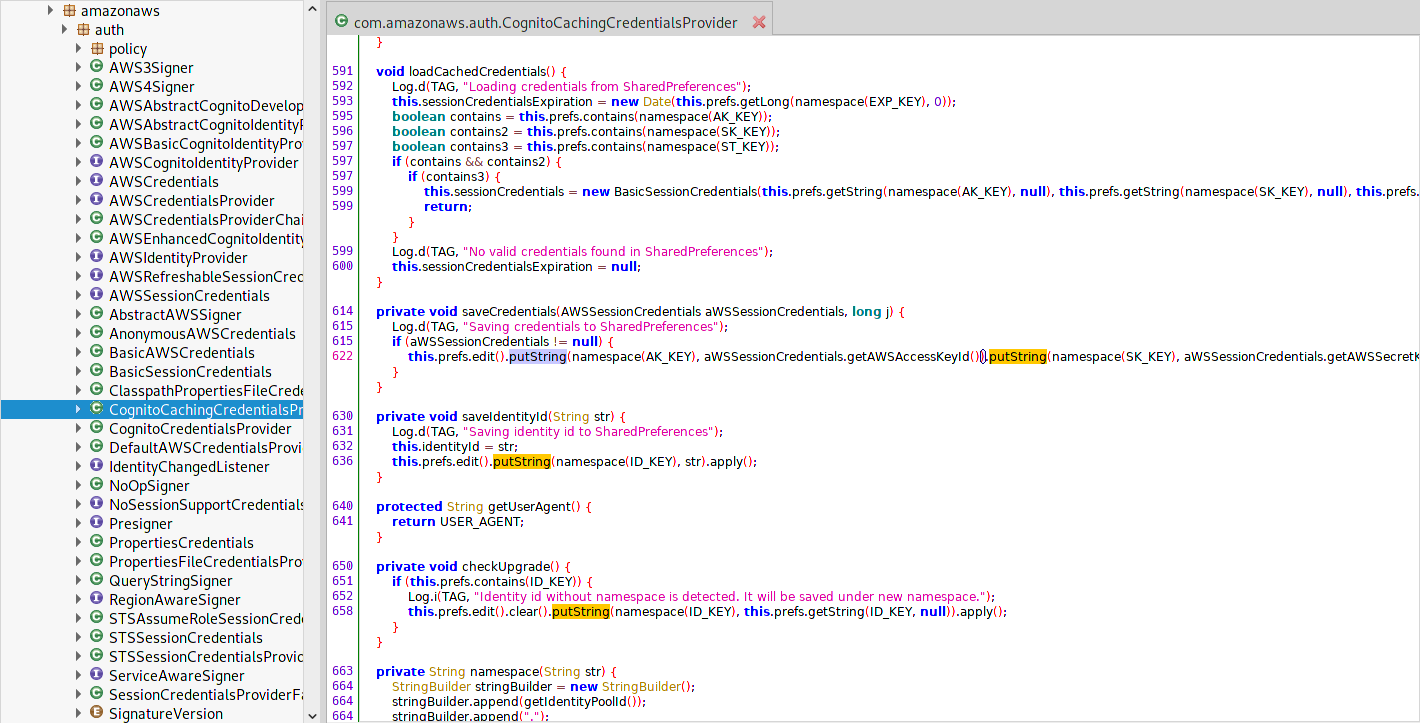Screen dimensions: 1420x723
Task: Expand the Presigner tree node
Action: pos(79,524)
